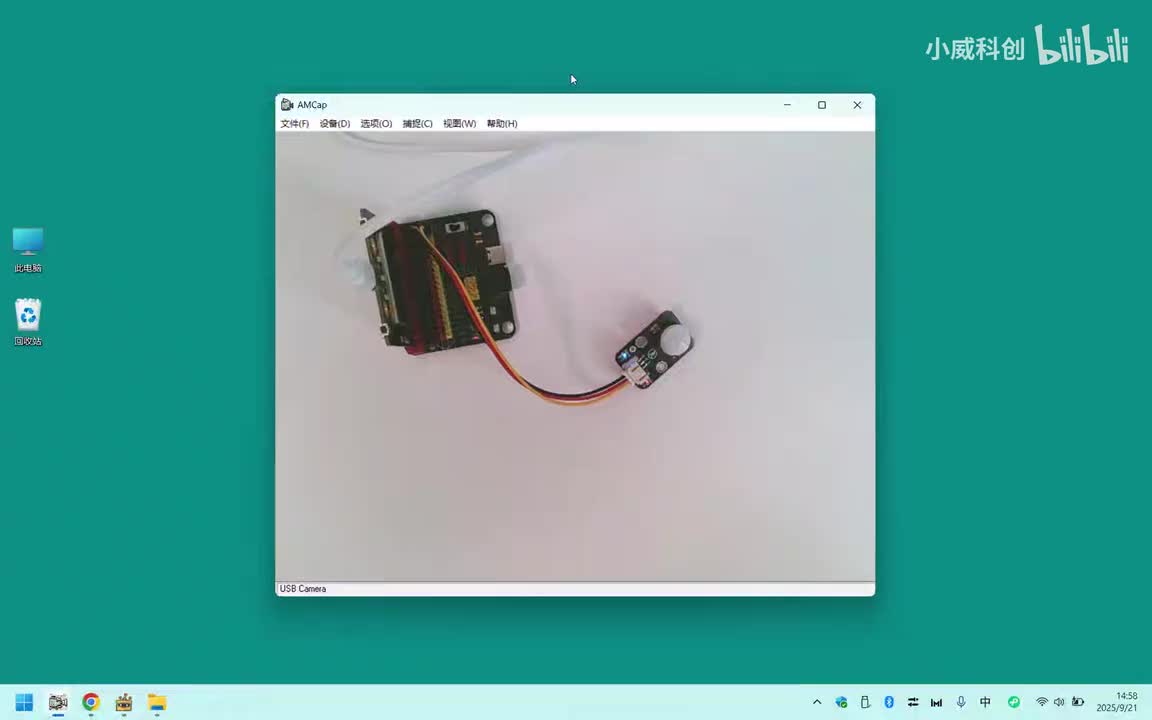This screenshot has width=1152, height=720.
Task: Open Google Chrome from taskbar
Action: 91,702
